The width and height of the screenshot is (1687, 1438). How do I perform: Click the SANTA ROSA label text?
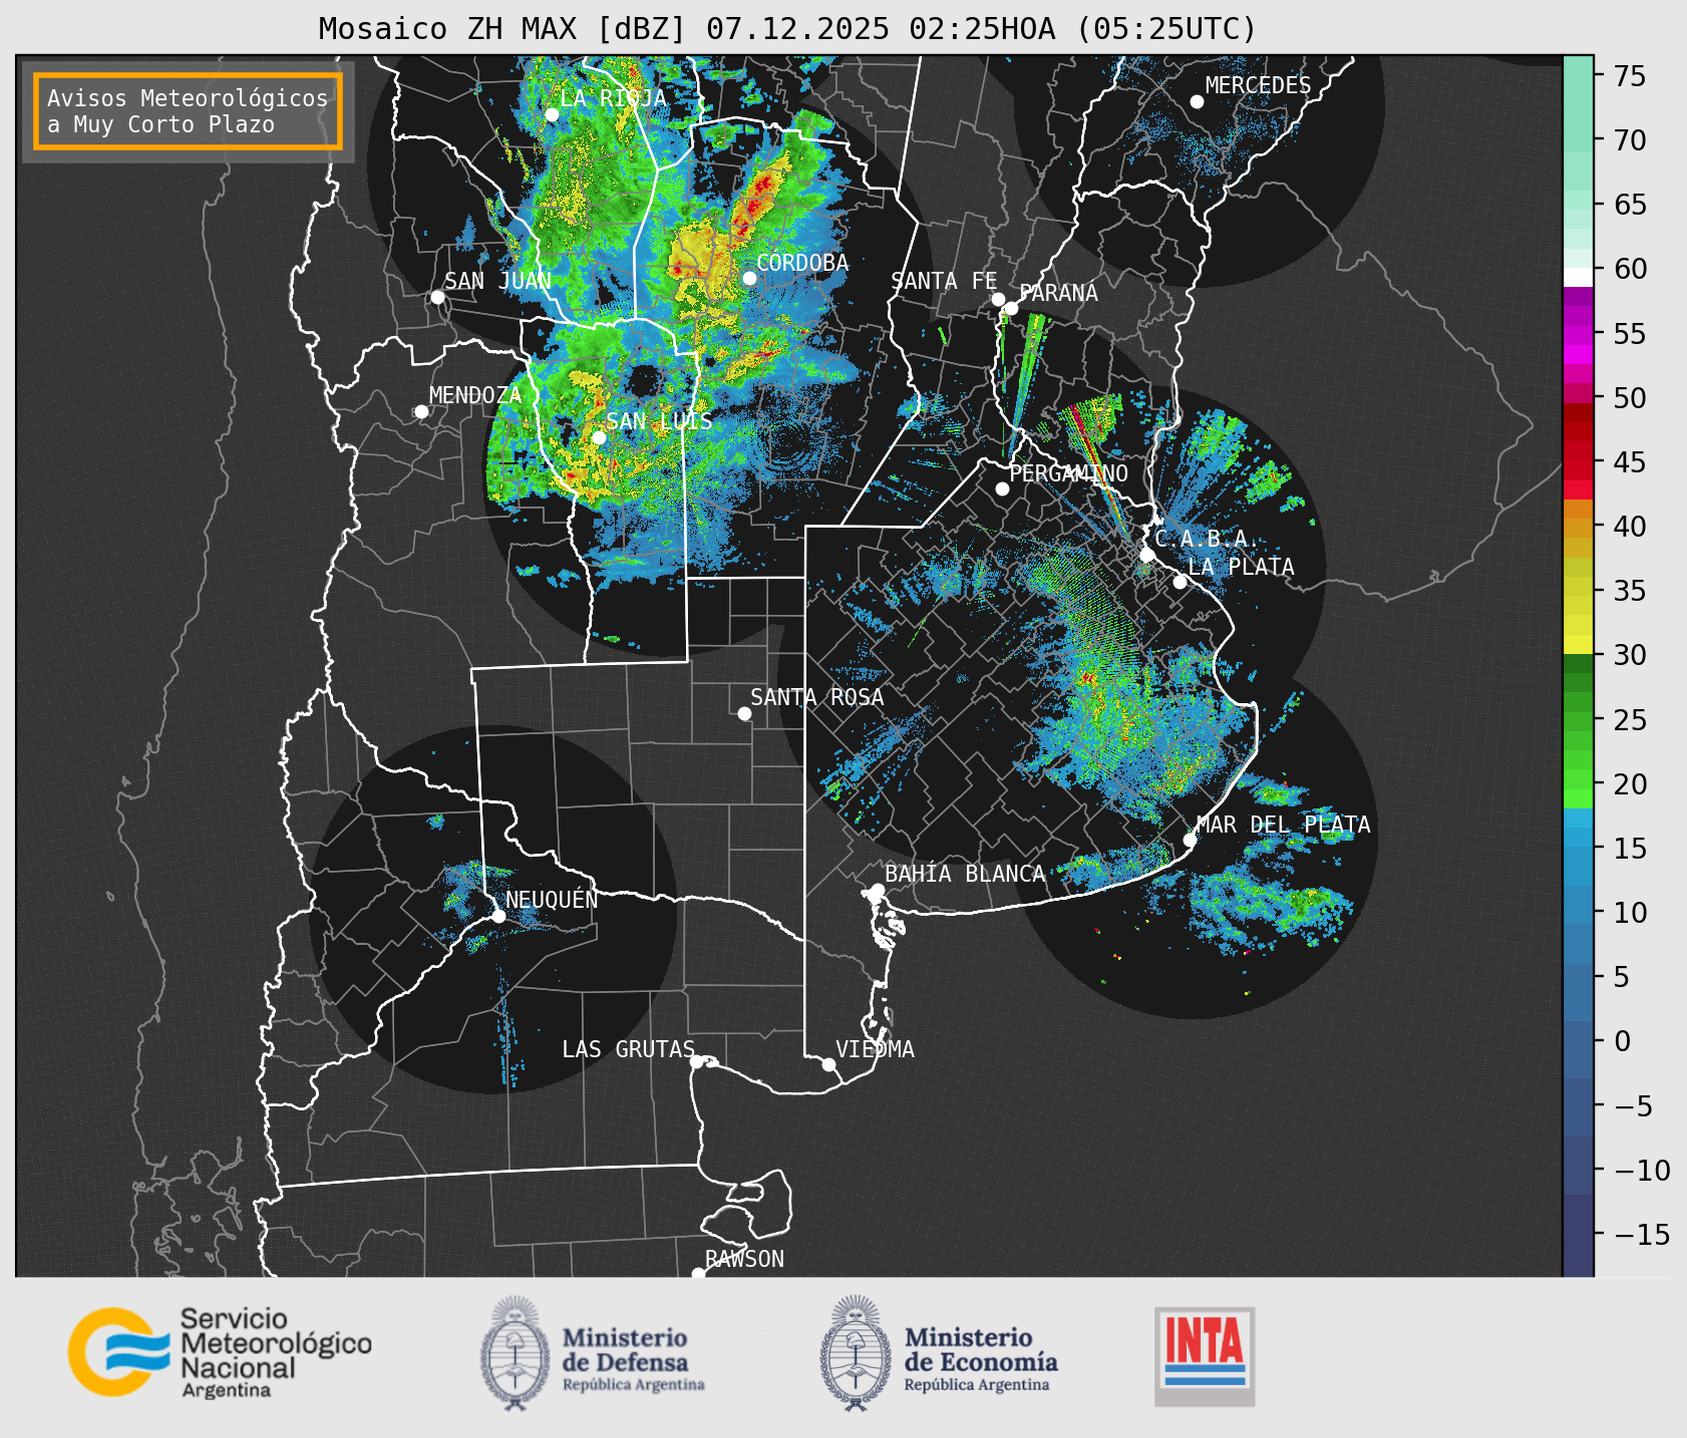pos(817,697)
